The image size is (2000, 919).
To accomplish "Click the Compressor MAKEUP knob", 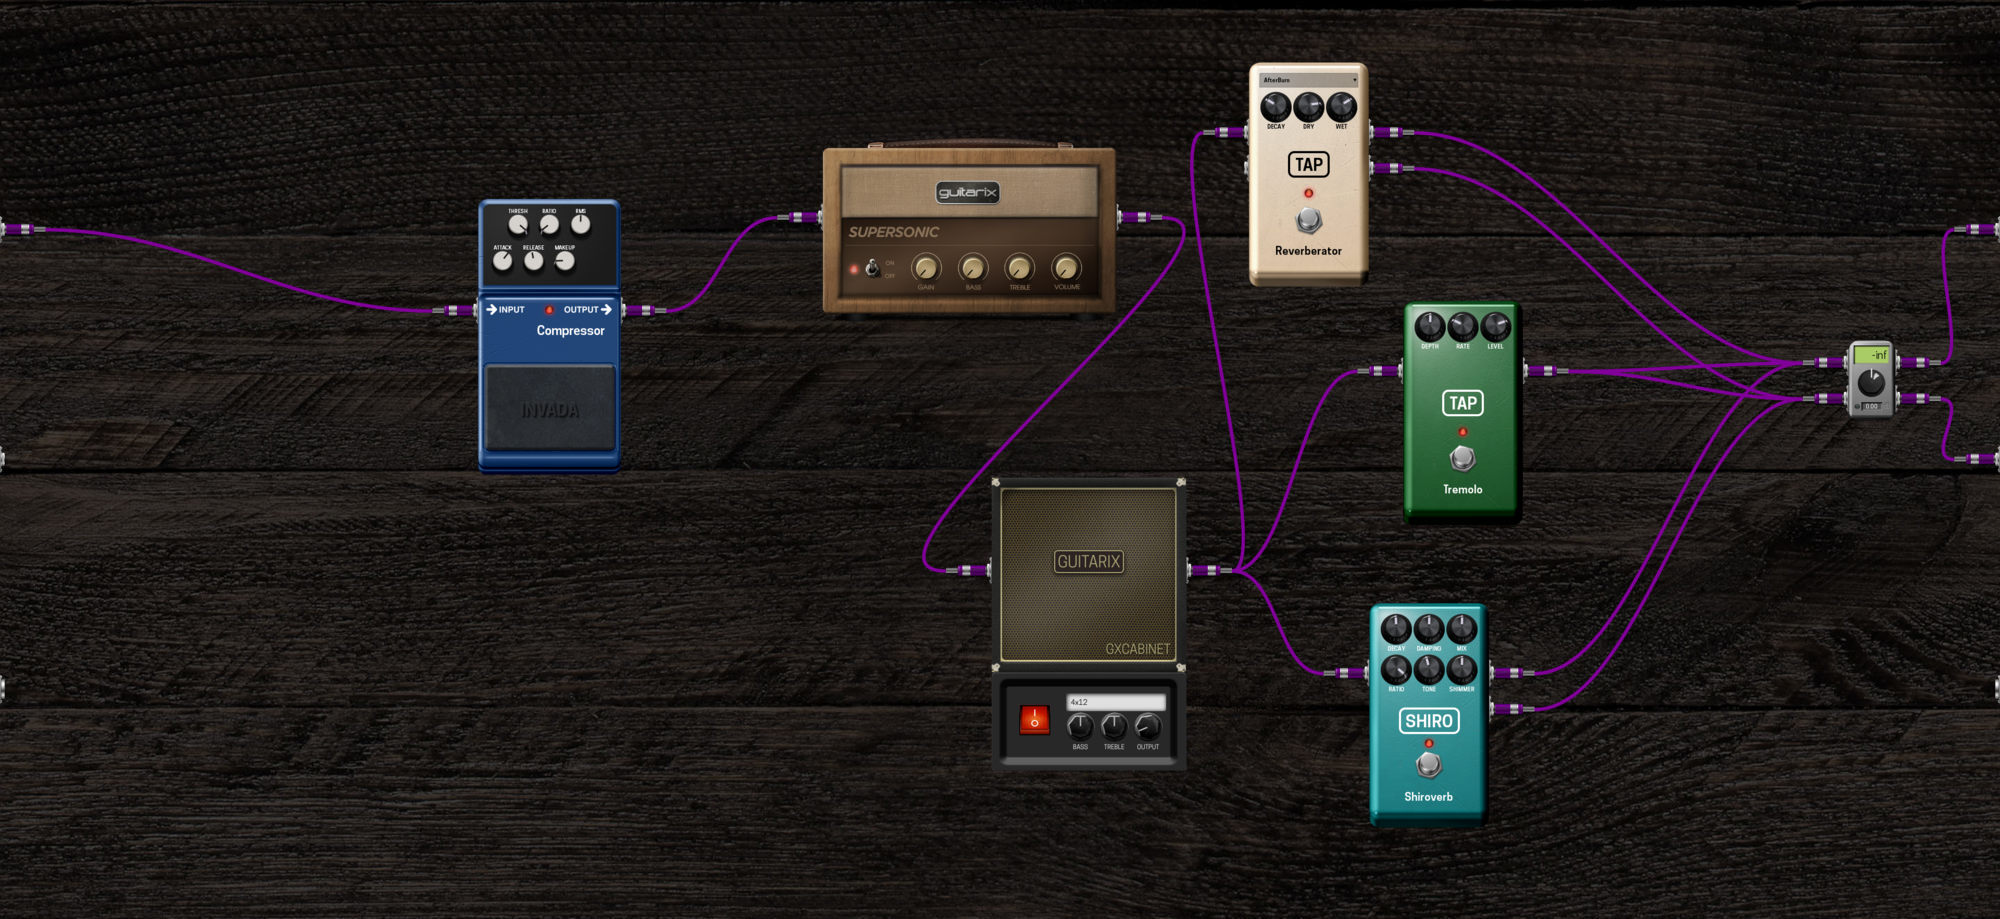I will [565, 261].
